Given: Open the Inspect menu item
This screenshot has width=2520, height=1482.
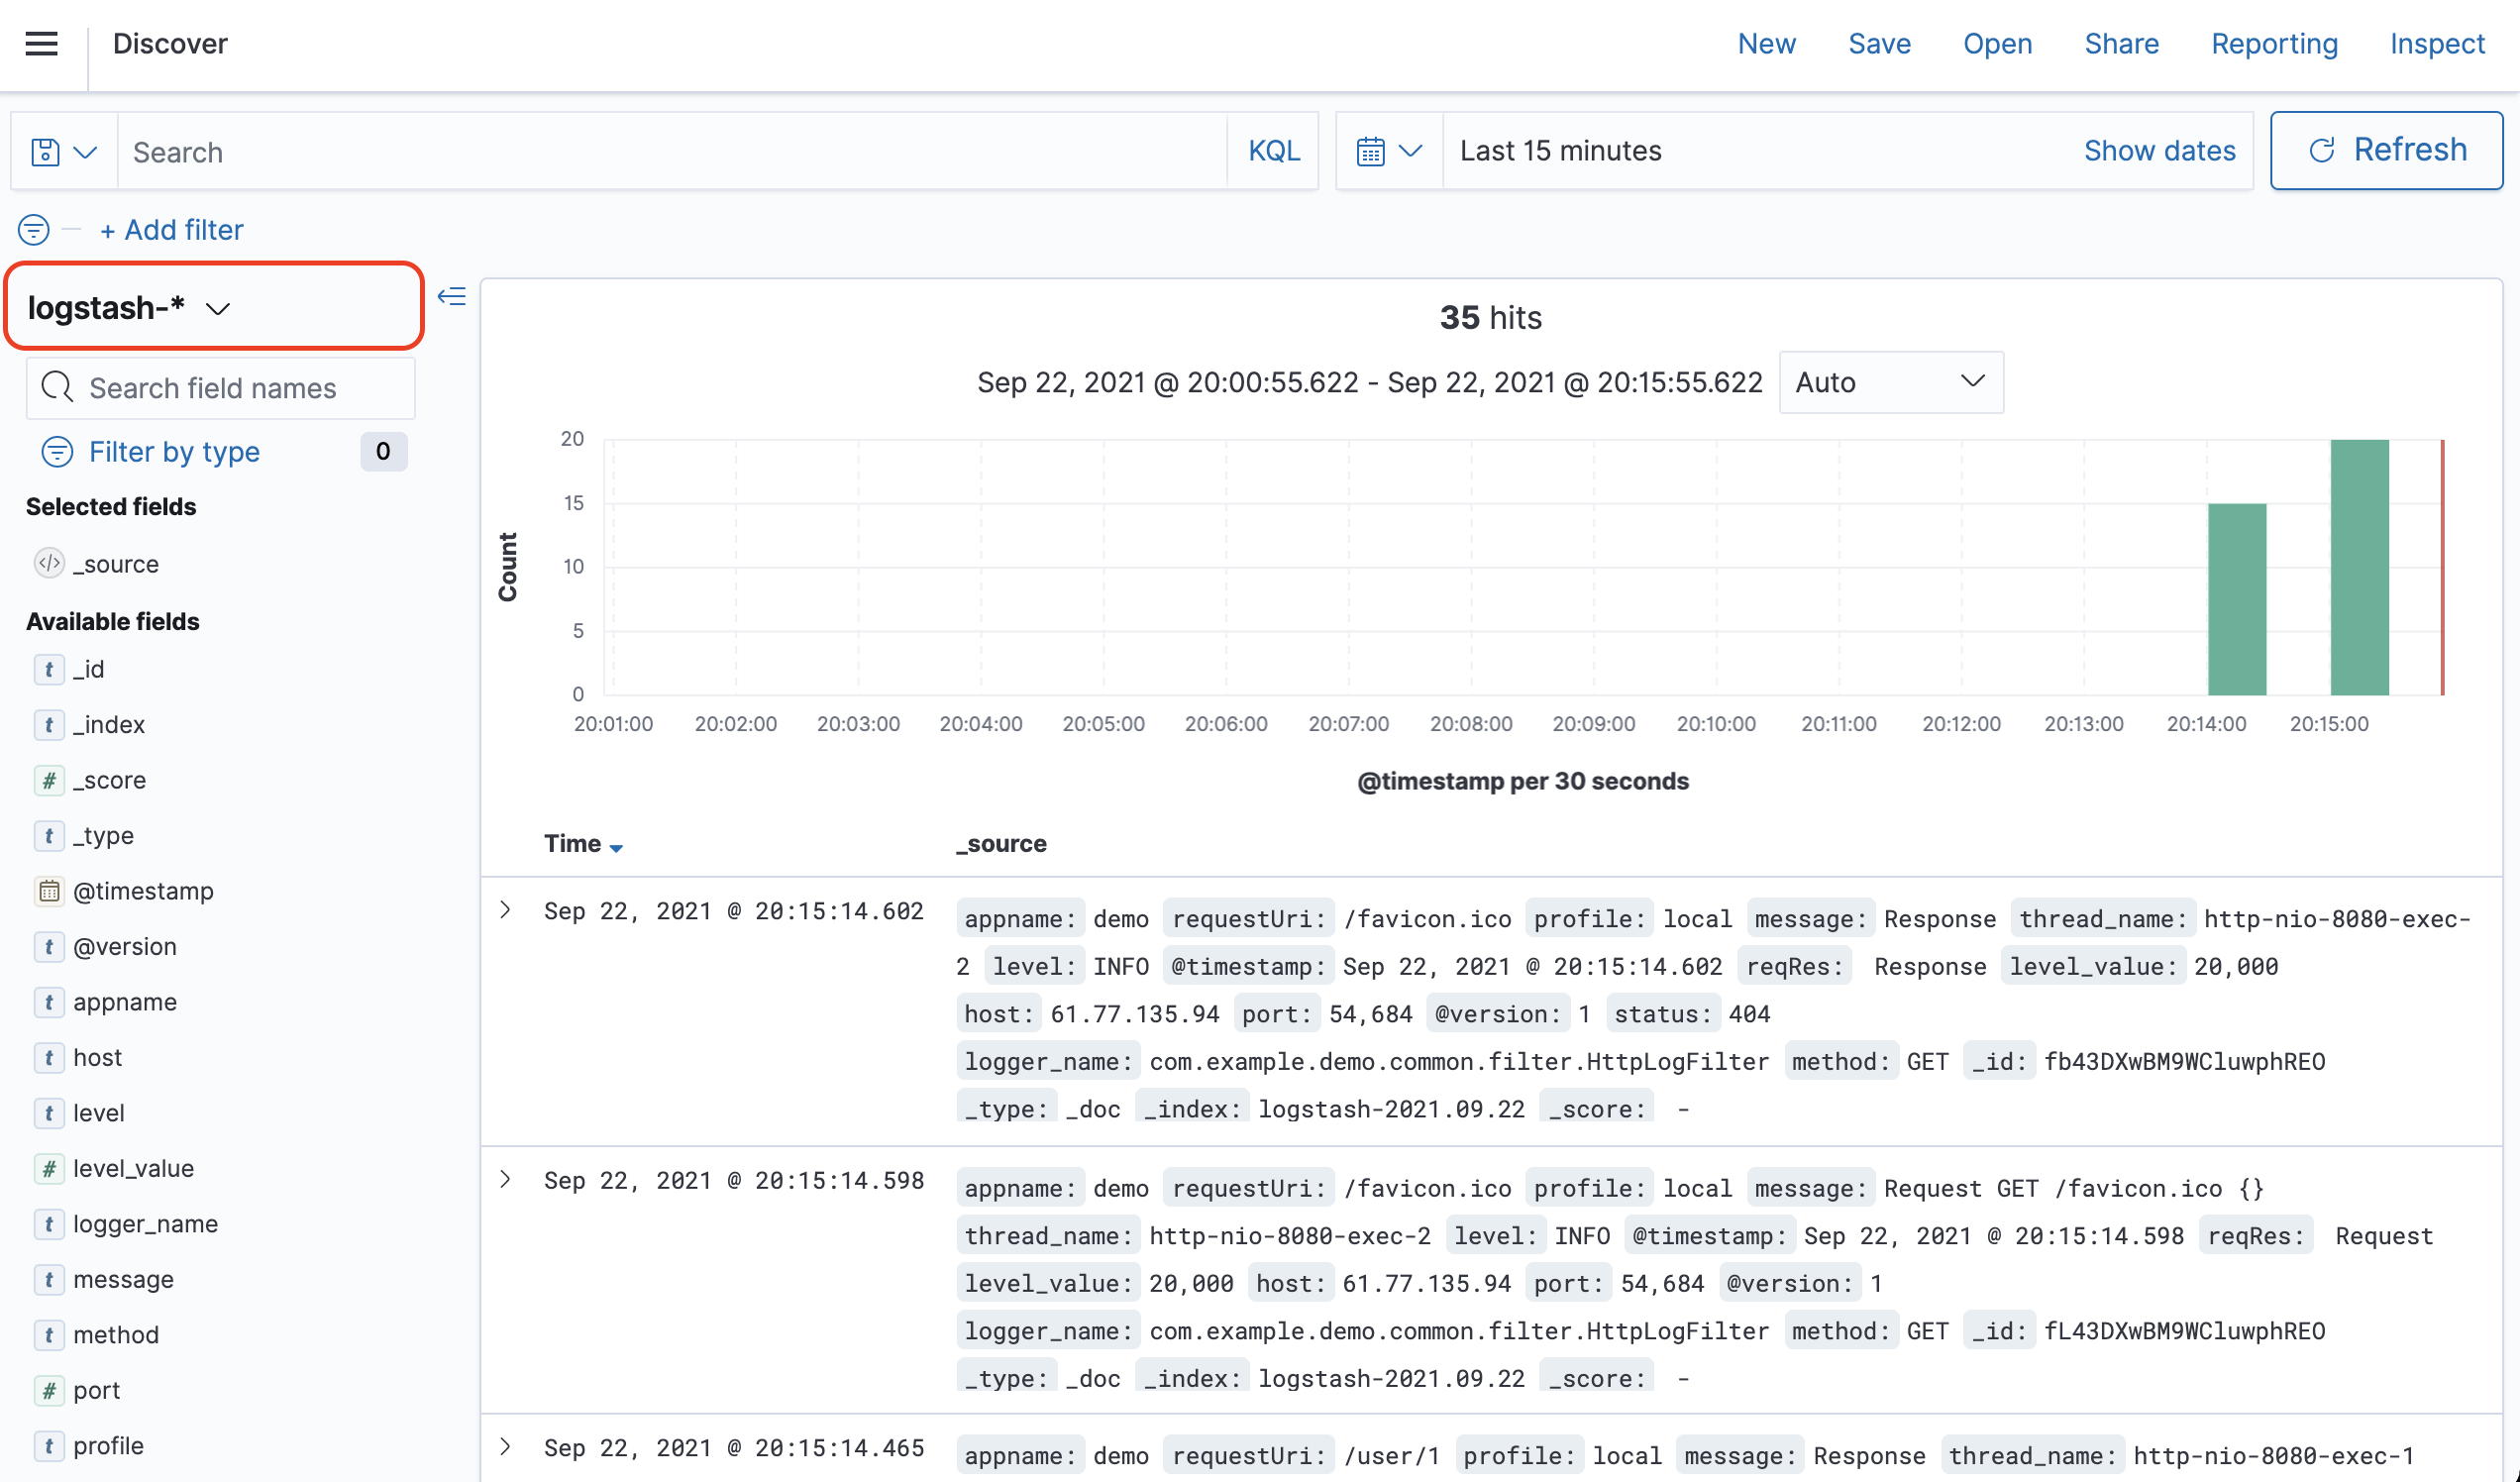Looking at the screenshot, I should (2436, 43).
